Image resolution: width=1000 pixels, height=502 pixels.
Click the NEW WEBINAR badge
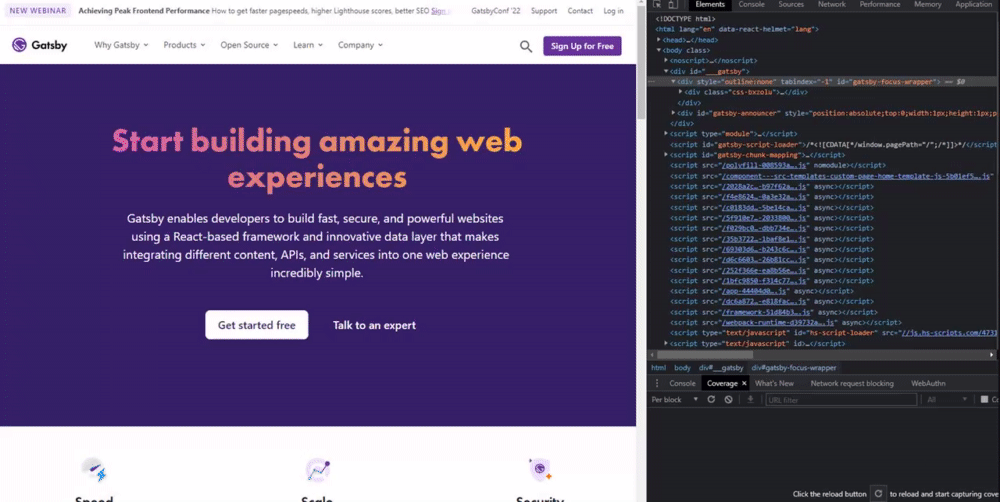tap(38, 11)
